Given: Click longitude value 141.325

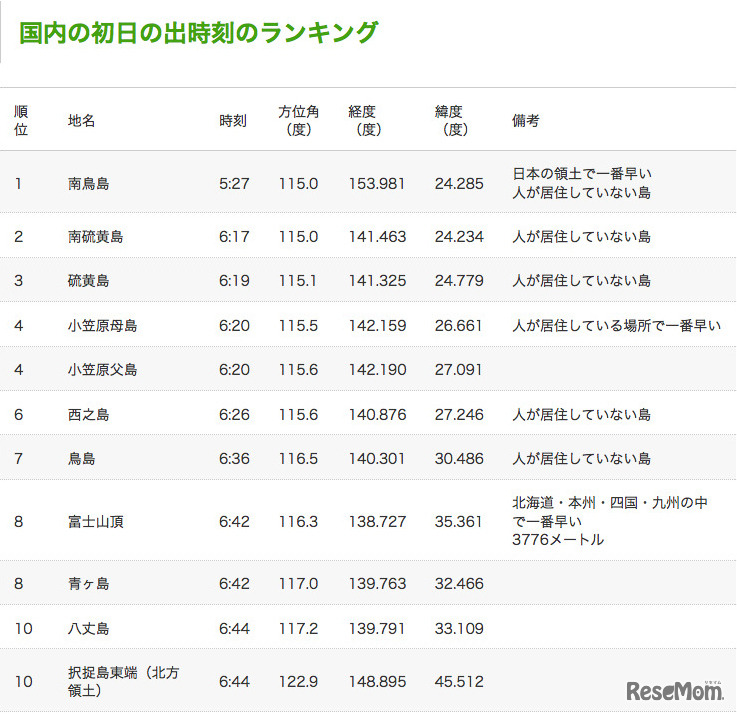Looking at the screenshot, I should tap(377, 281).
